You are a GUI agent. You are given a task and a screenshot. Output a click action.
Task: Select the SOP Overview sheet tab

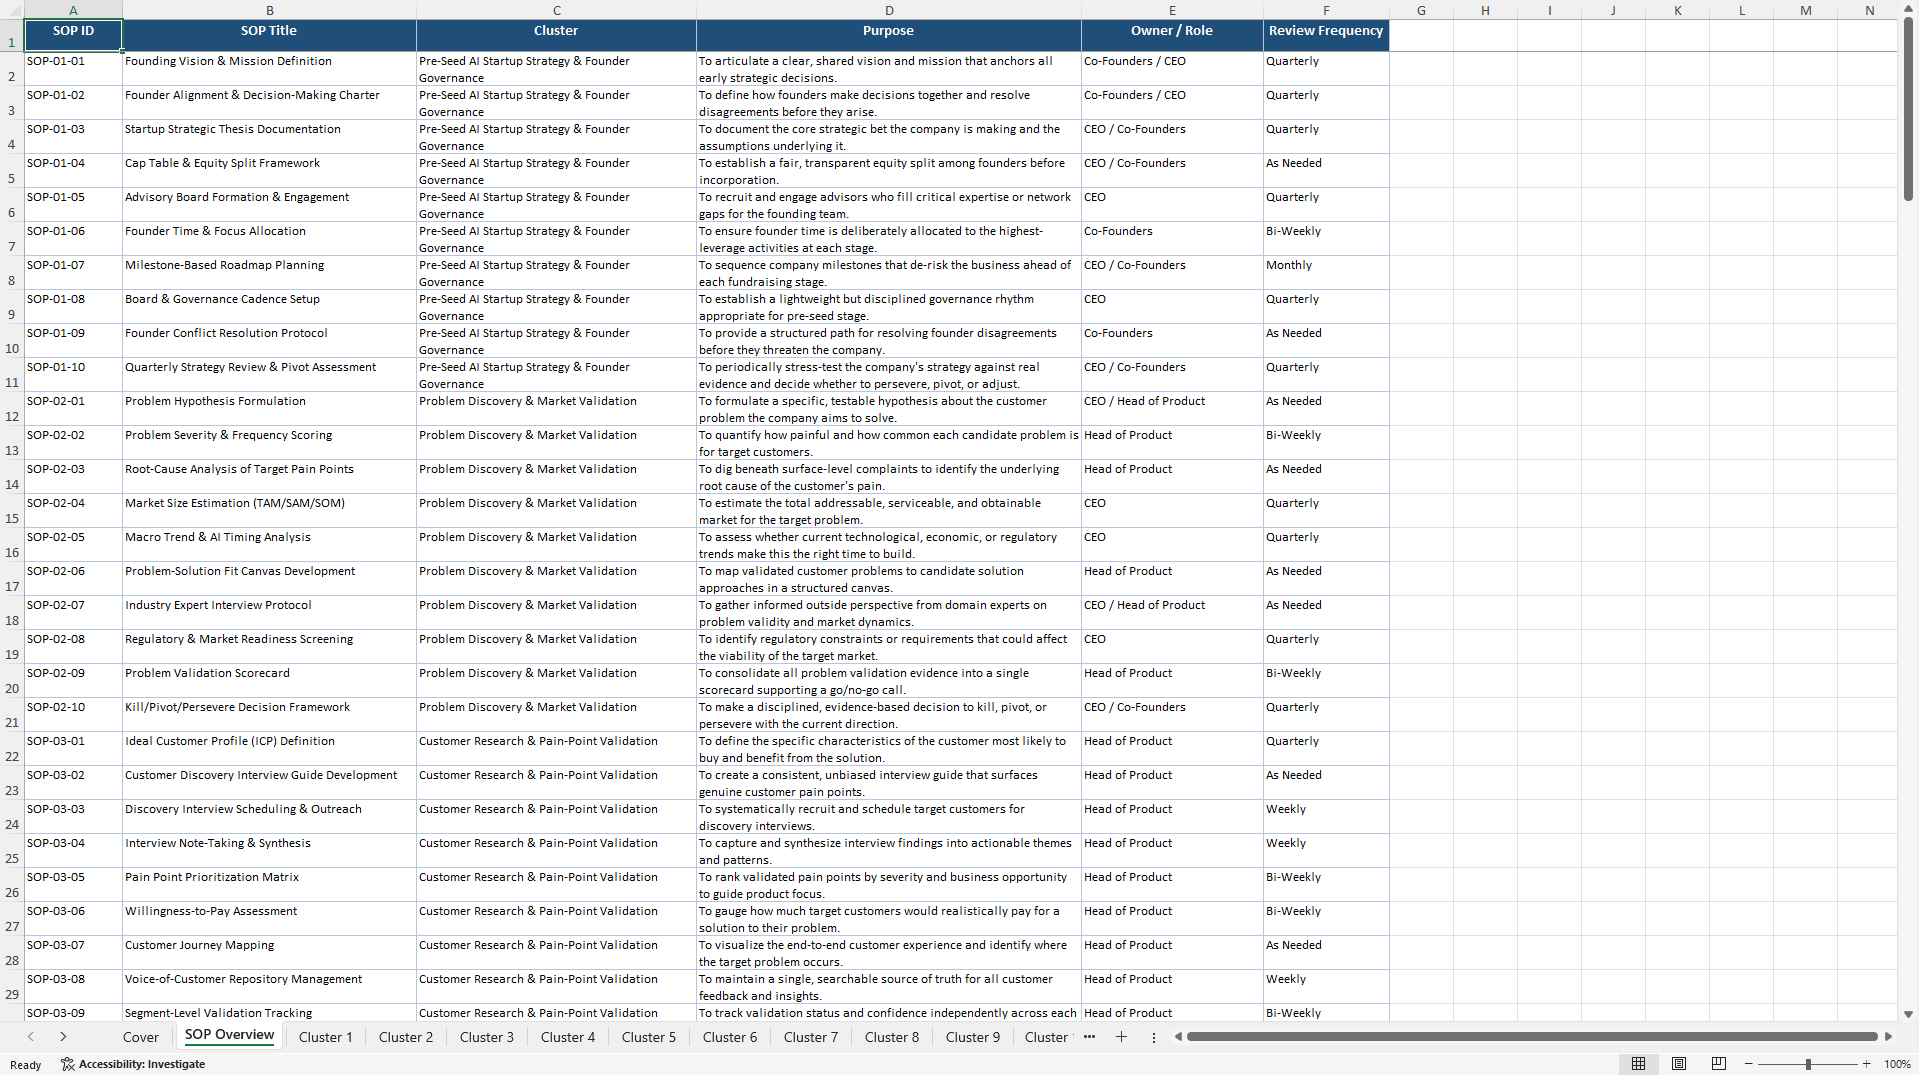pos(229,1036)
